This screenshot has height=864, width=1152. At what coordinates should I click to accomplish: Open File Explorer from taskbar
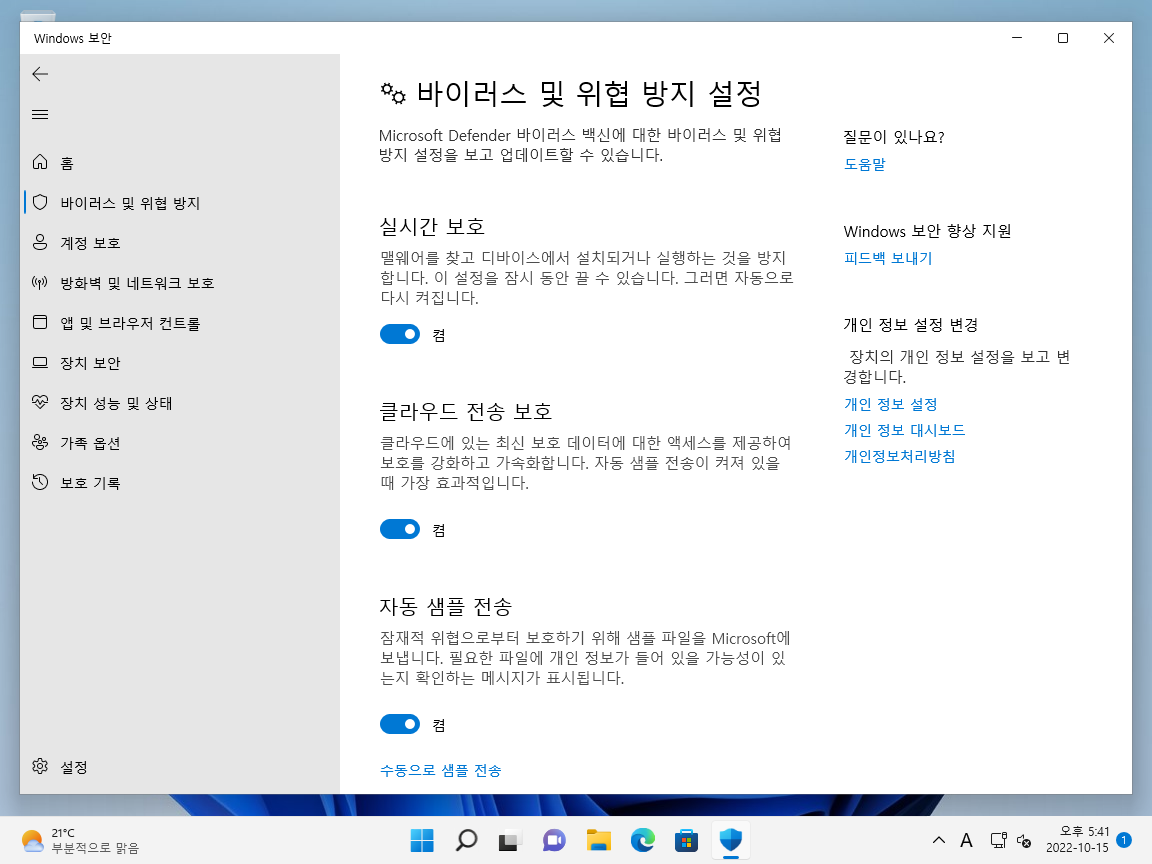coord(598,840)
